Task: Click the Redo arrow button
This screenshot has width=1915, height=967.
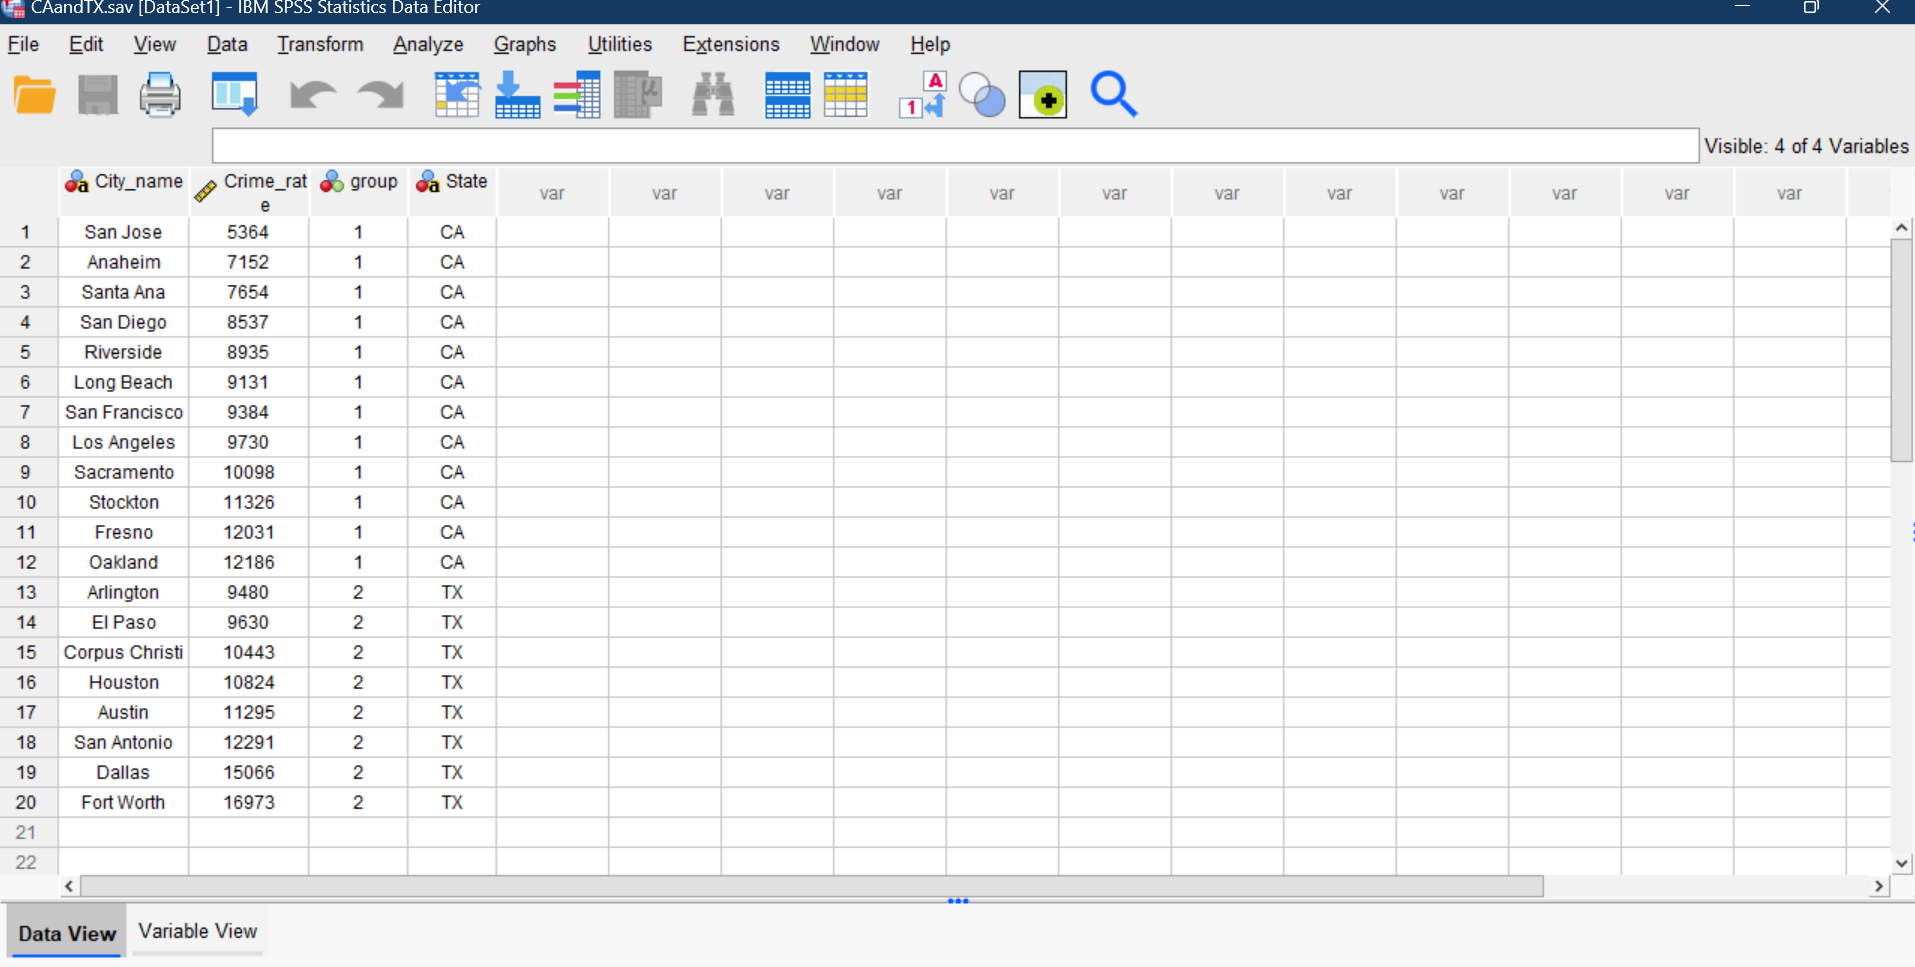Action: click(x=379, y=94)
